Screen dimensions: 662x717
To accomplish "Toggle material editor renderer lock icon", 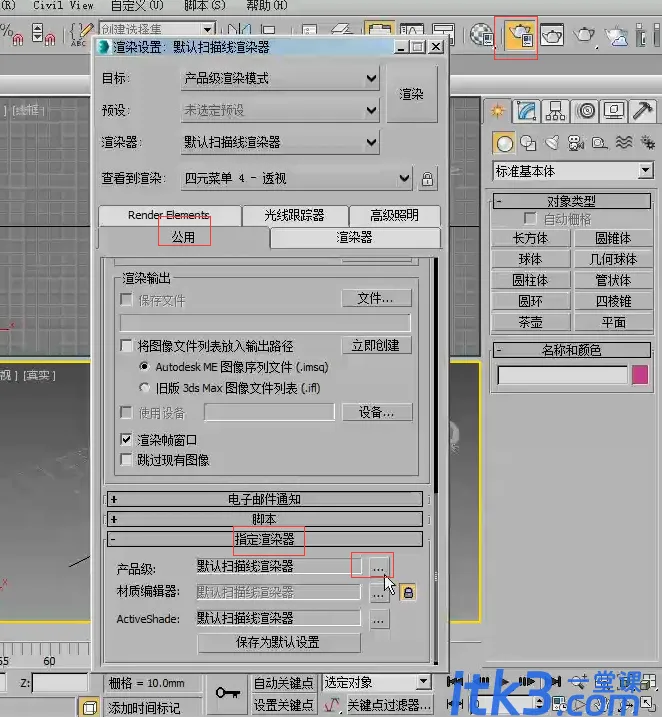I will (408, 593).
